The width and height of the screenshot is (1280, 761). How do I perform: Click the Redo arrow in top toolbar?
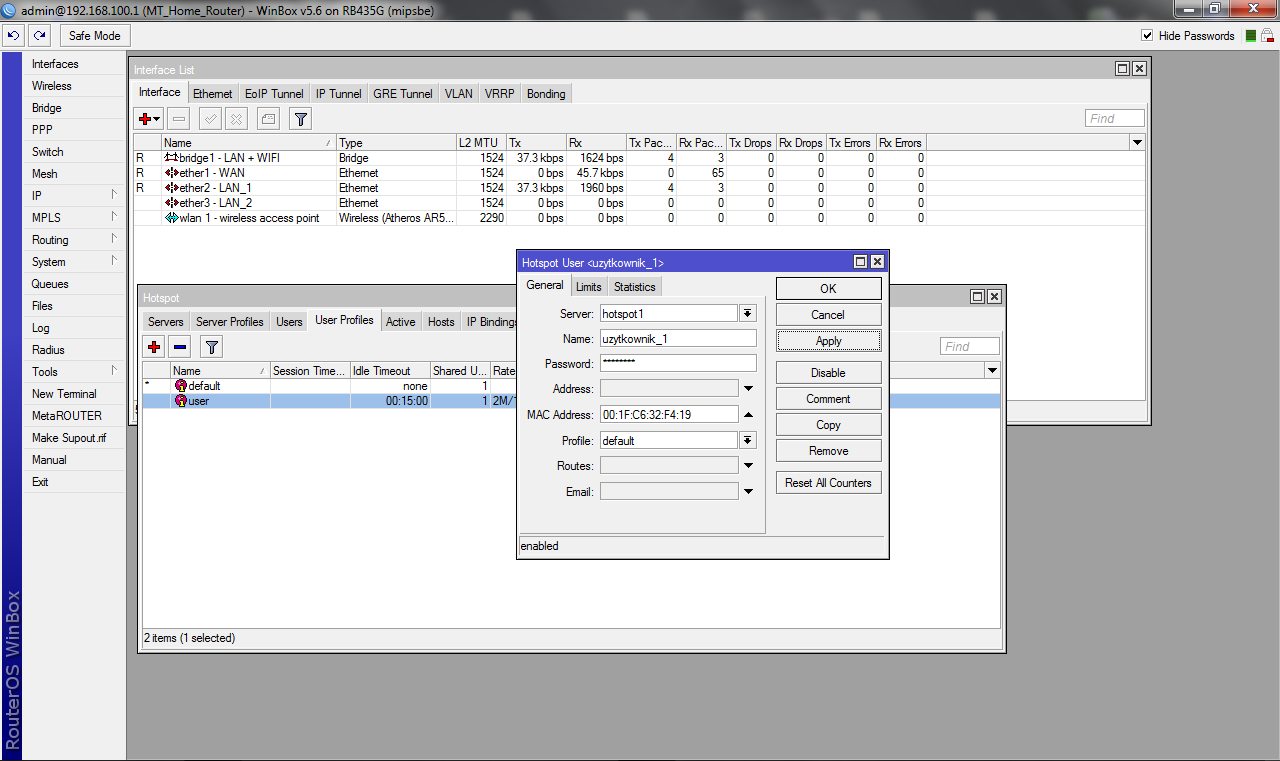(39, 36)
